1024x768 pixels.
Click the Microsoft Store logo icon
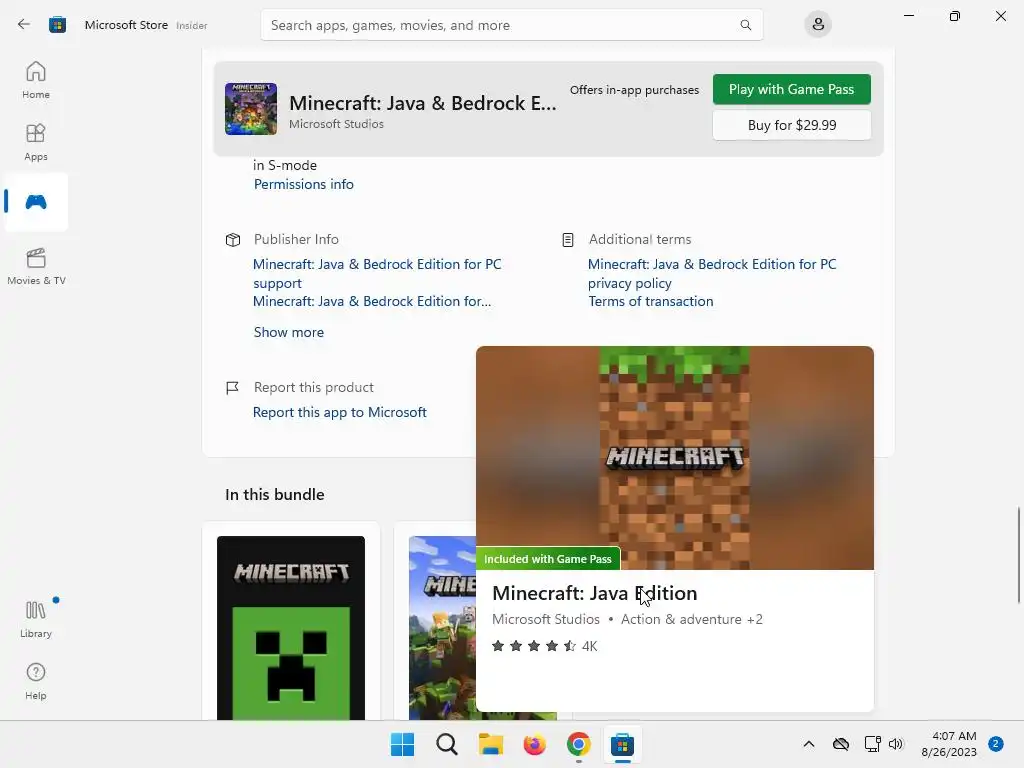[57, 25]
